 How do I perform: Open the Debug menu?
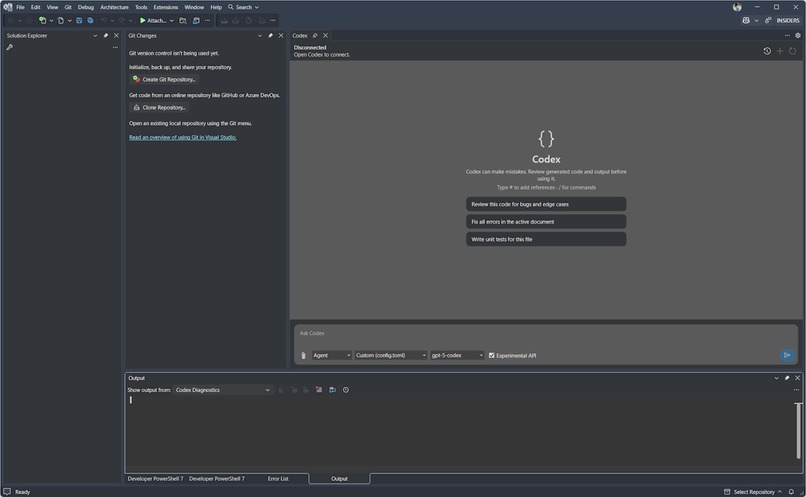[86, 7]
